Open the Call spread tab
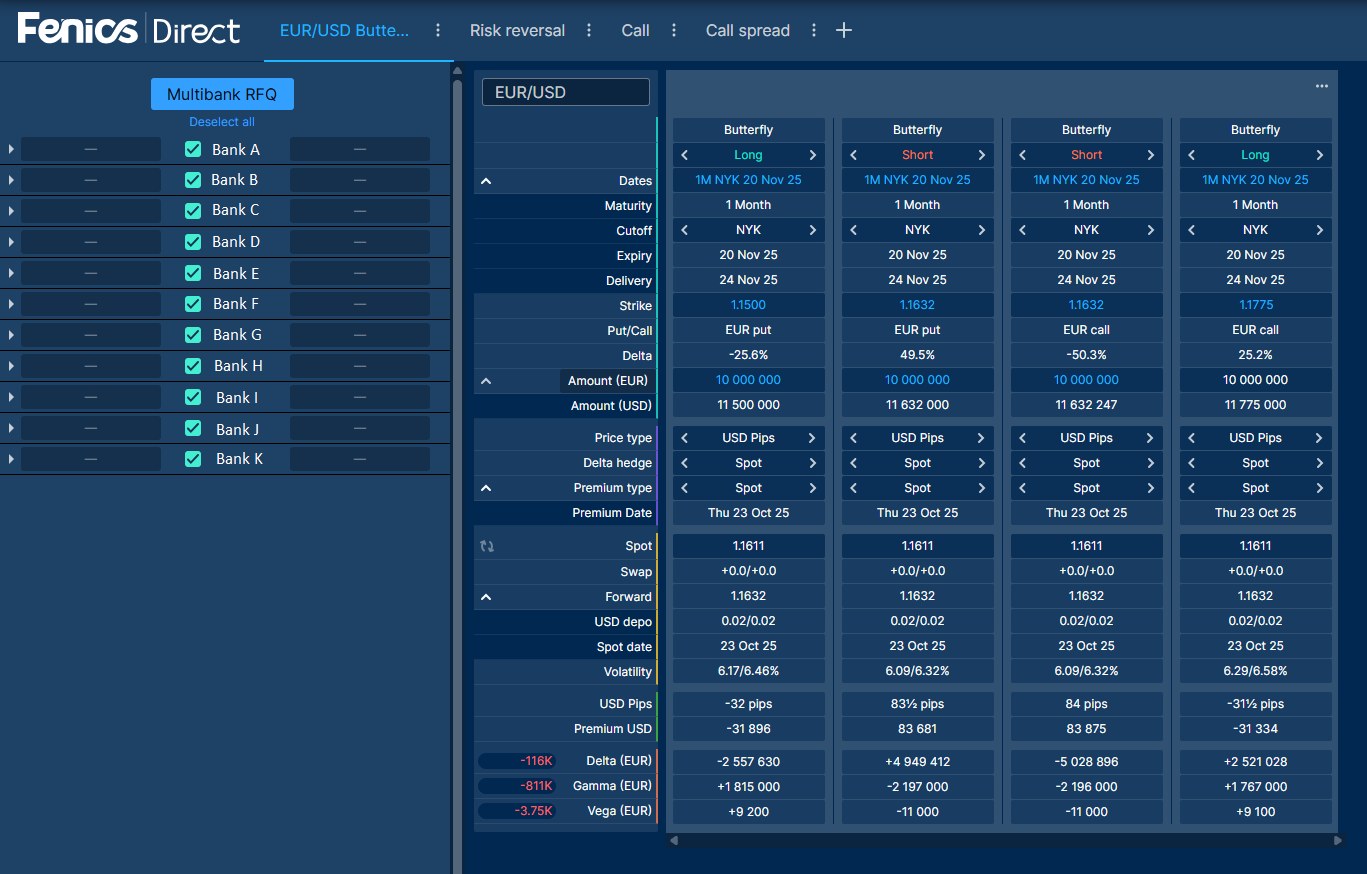 coord(747,30)
